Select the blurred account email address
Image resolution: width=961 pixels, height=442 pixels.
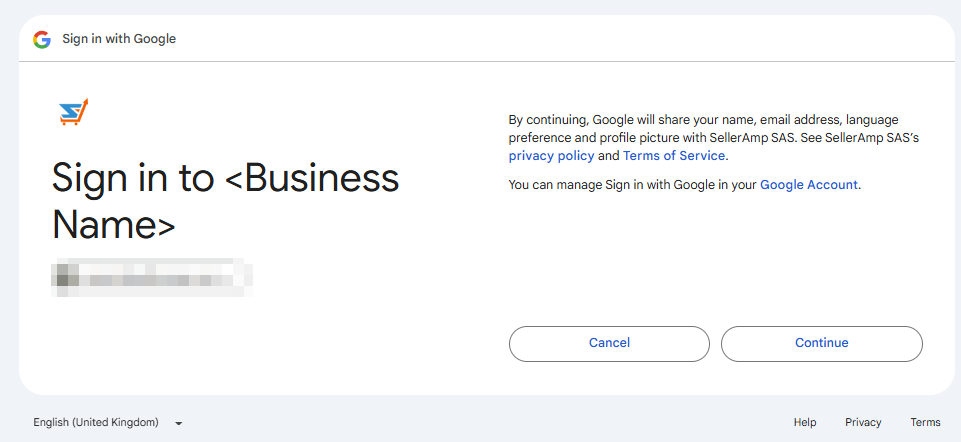pyautogui.click(x=152, y=277)
